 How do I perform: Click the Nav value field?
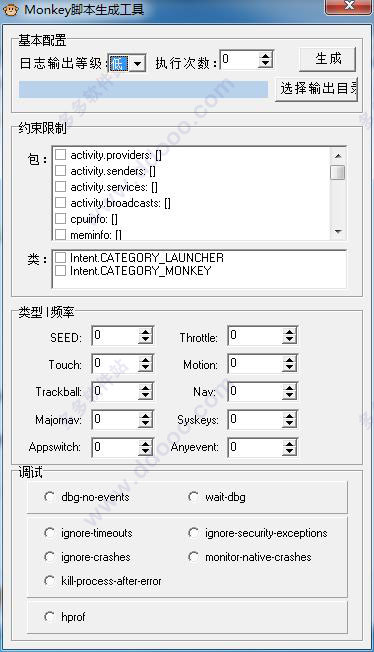click(255, 391)
